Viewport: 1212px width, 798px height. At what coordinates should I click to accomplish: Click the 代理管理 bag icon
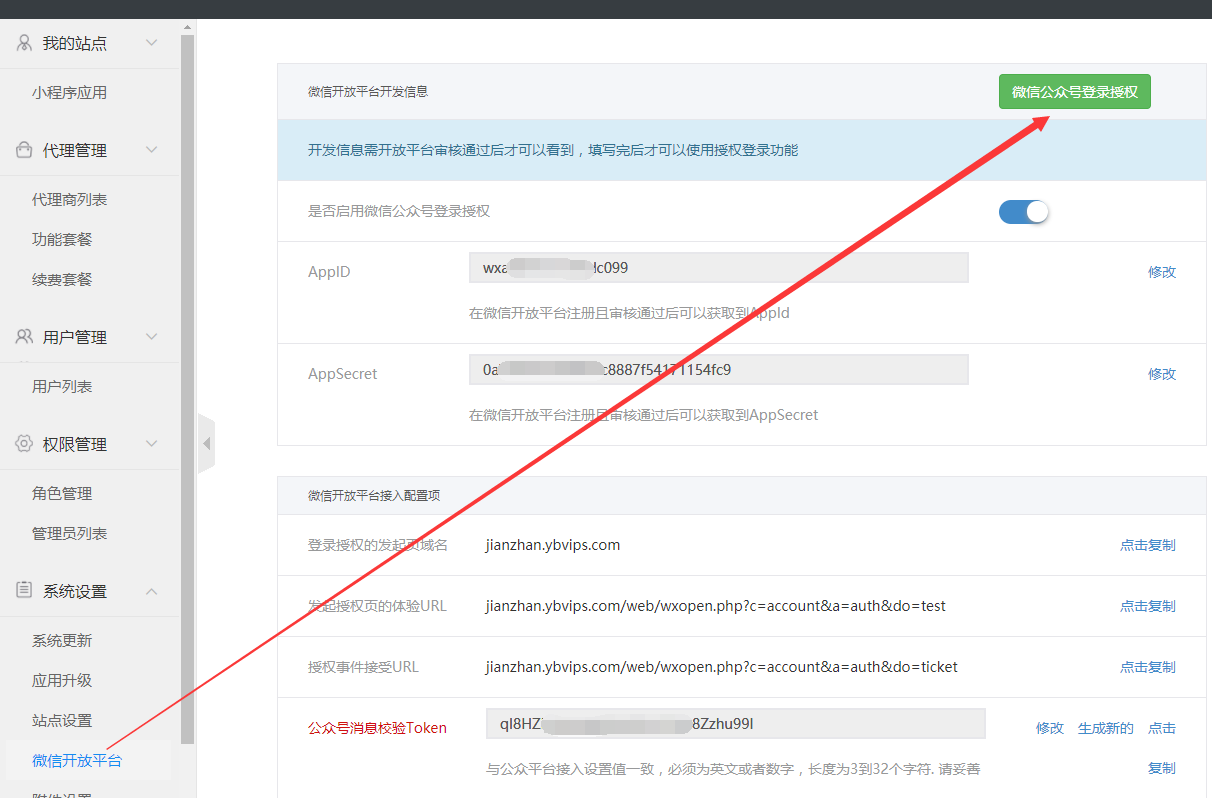coord(24,150)
